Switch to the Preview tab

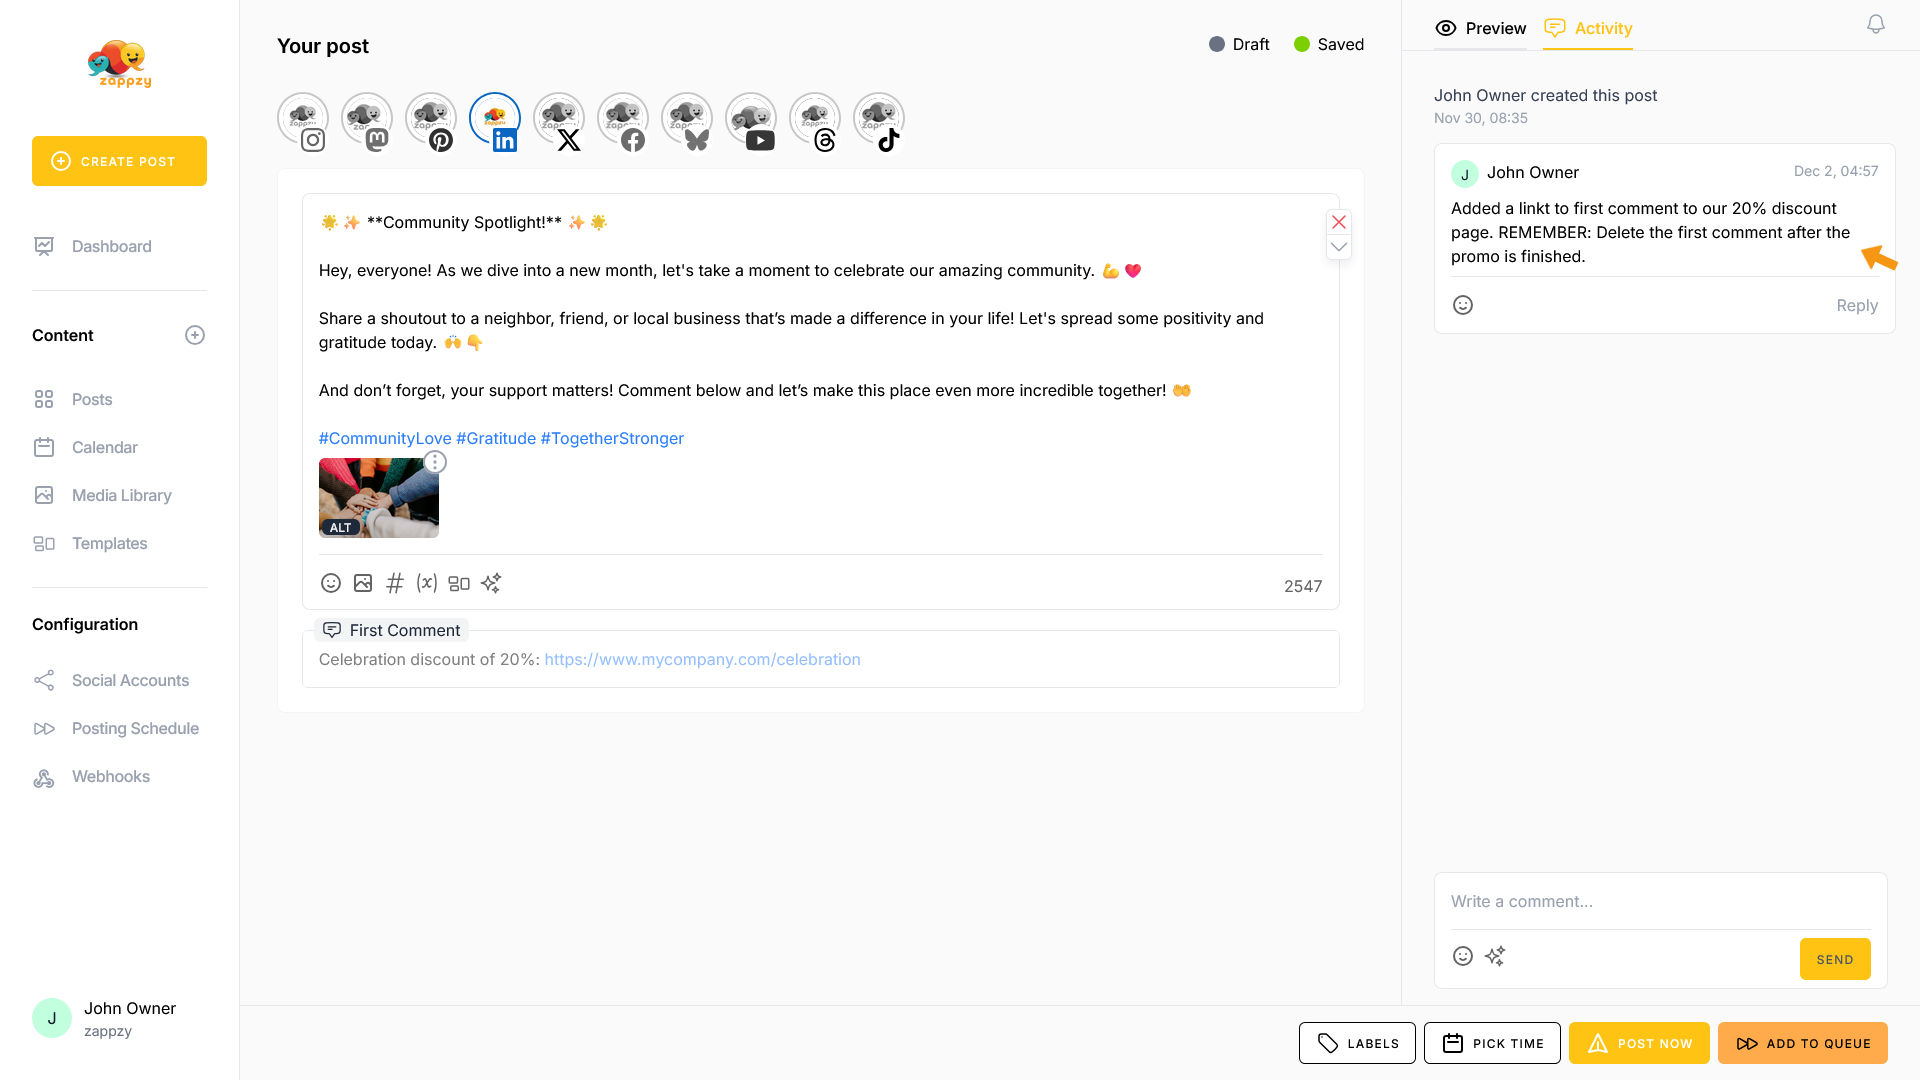[1481, 28]
